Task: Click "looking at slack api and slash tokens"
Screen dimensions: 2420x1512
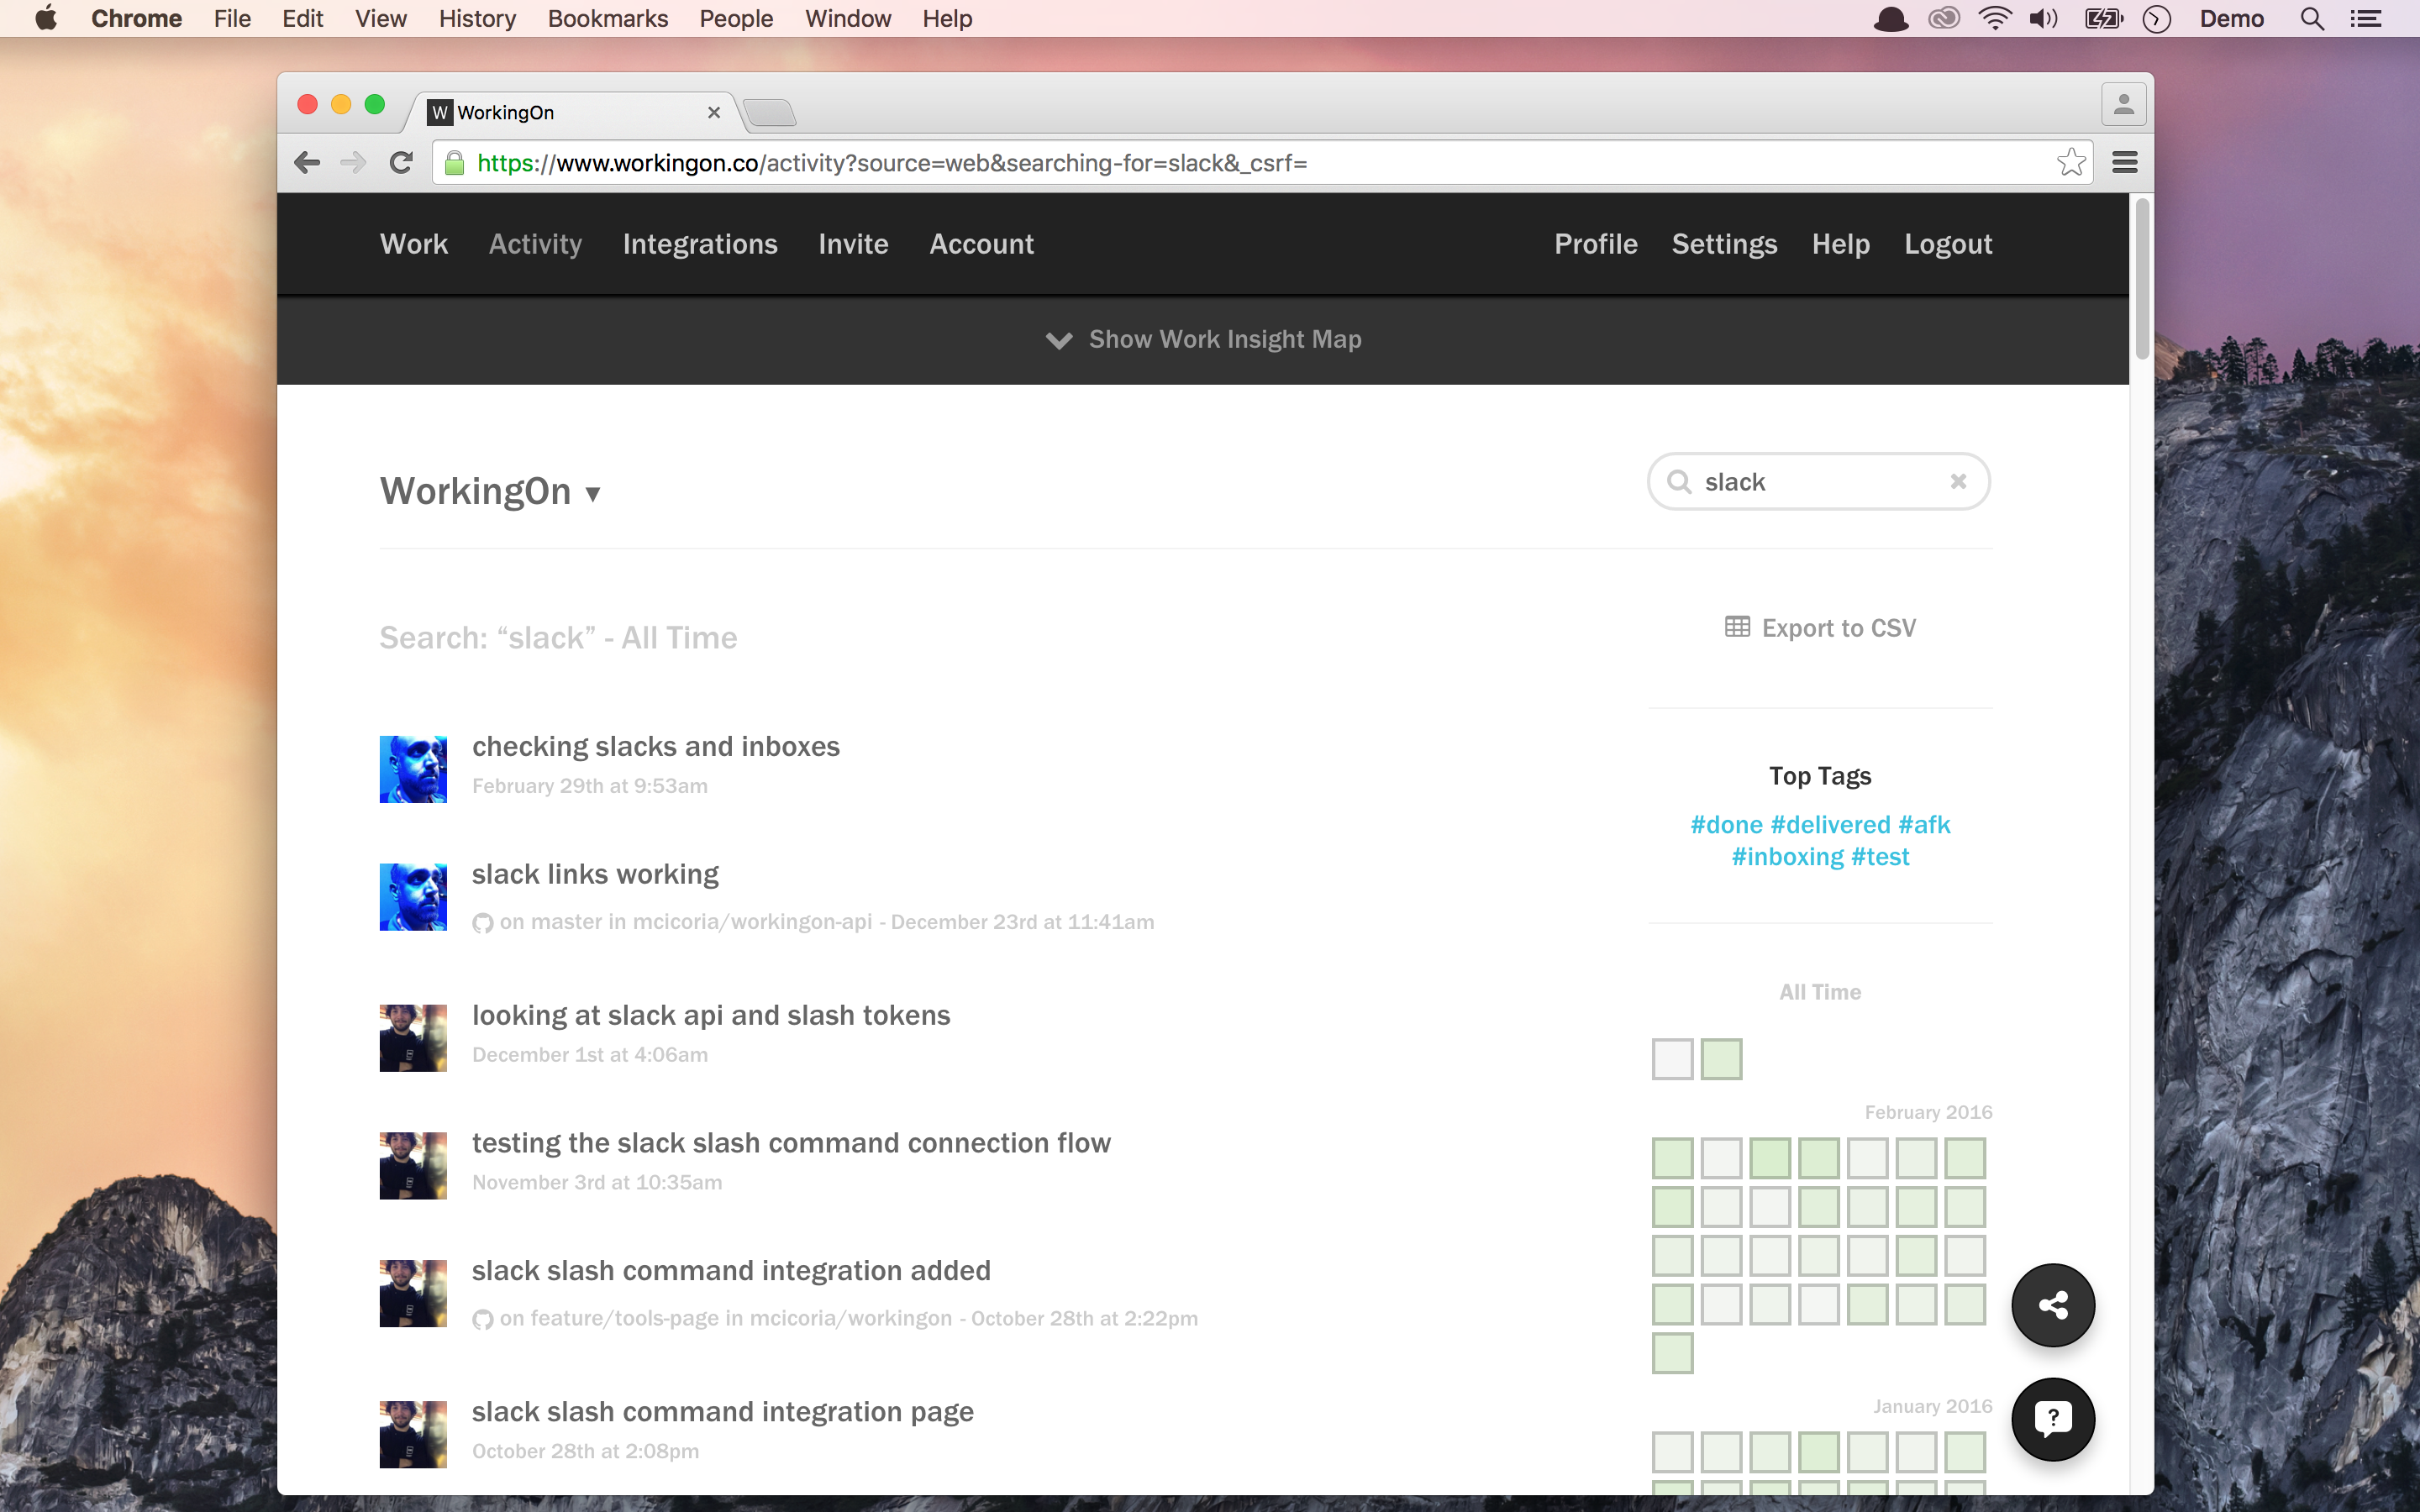Action: [x=711, y=1015]
